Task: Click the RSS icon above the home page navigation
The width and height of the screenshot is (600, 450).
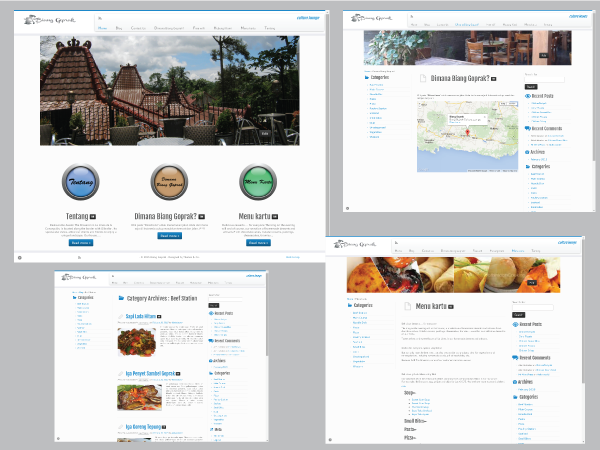Action: coord(100,18)
